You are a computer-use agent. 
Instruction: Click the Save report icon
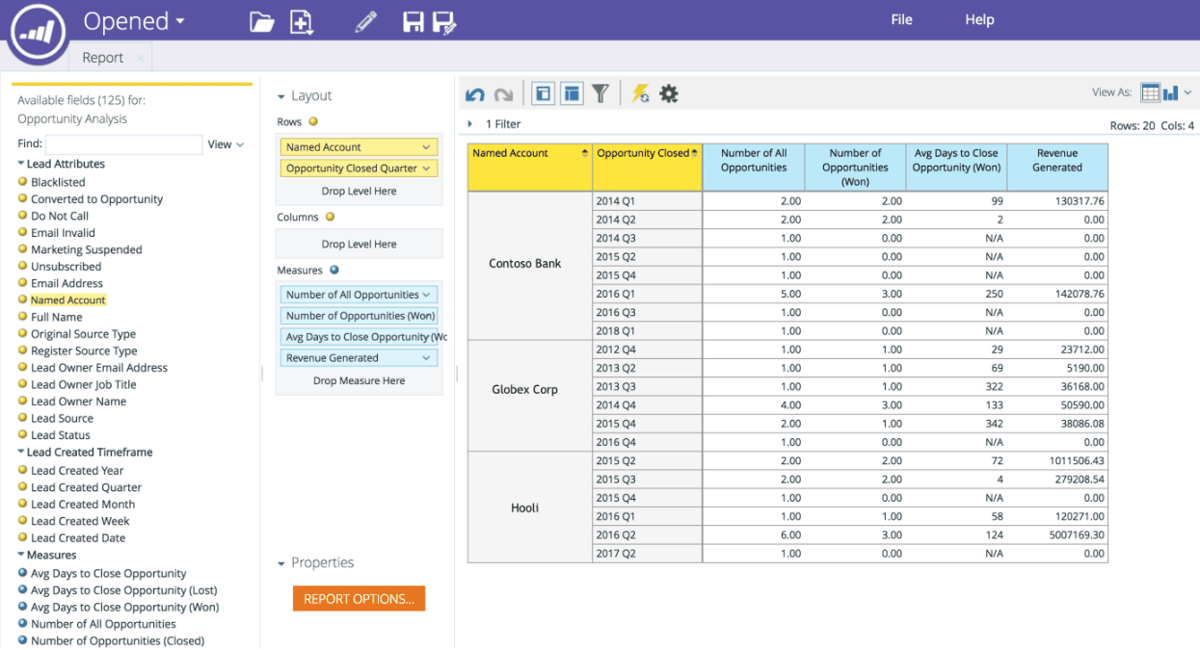click(413, 20)
